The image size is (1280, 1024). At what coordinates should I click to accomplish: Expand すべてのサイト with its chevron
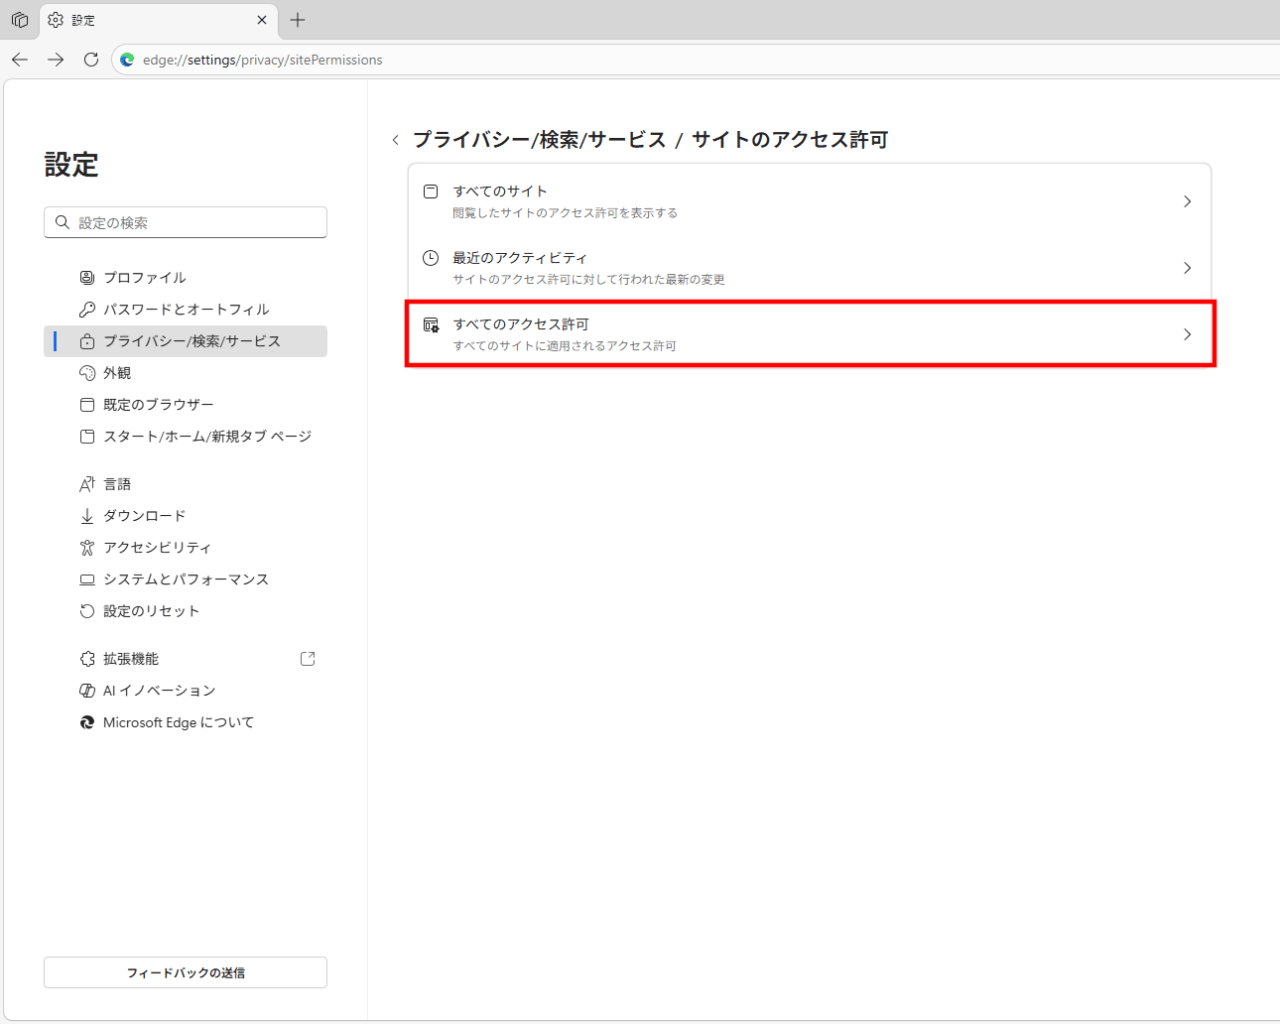point(1187,202)
